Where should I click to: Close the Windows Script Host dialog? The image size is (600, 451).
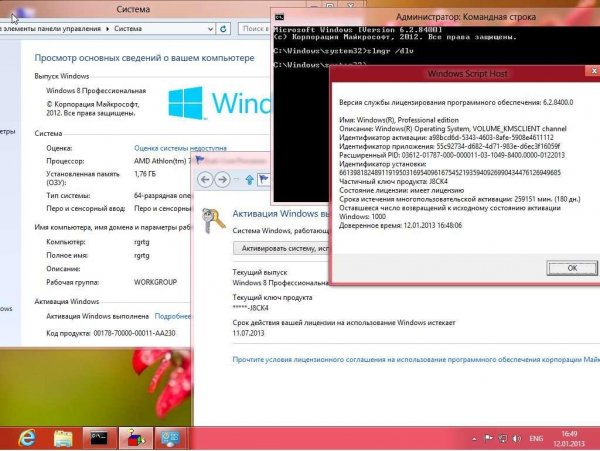coord(593,71)
